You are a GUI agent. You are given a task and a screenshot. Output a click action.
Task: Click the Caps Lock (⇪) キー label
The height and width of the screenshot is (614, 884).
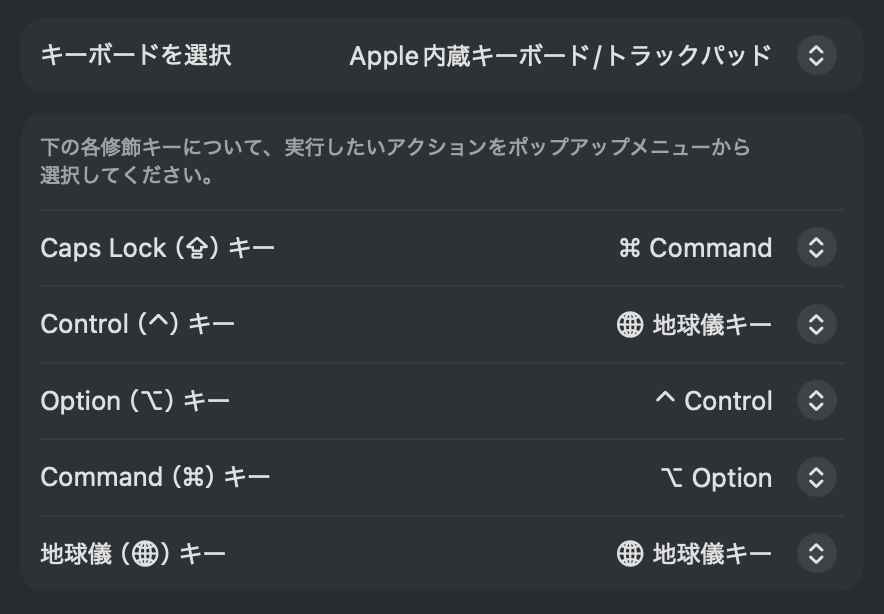157,248
